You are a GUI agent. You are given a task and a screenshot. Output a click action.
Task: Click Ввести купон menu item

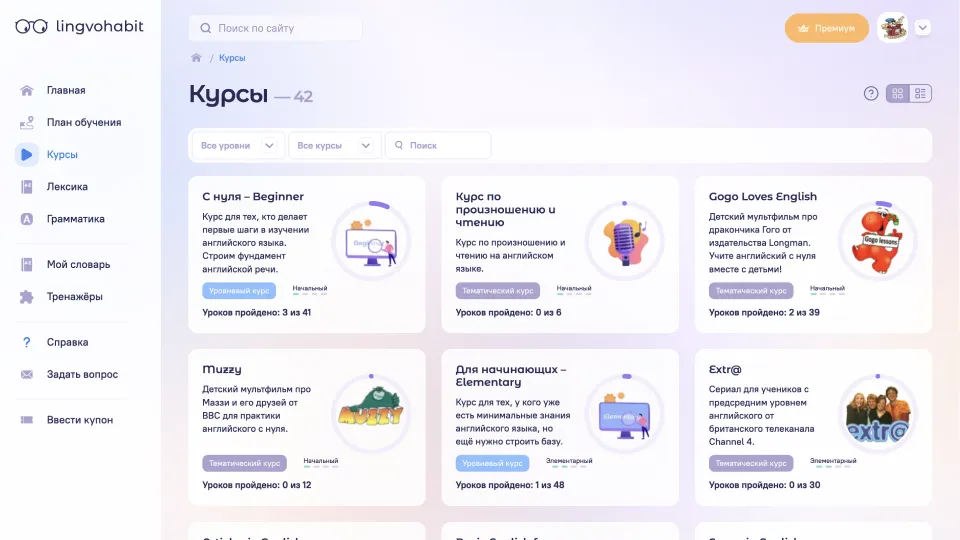(80, 420)
